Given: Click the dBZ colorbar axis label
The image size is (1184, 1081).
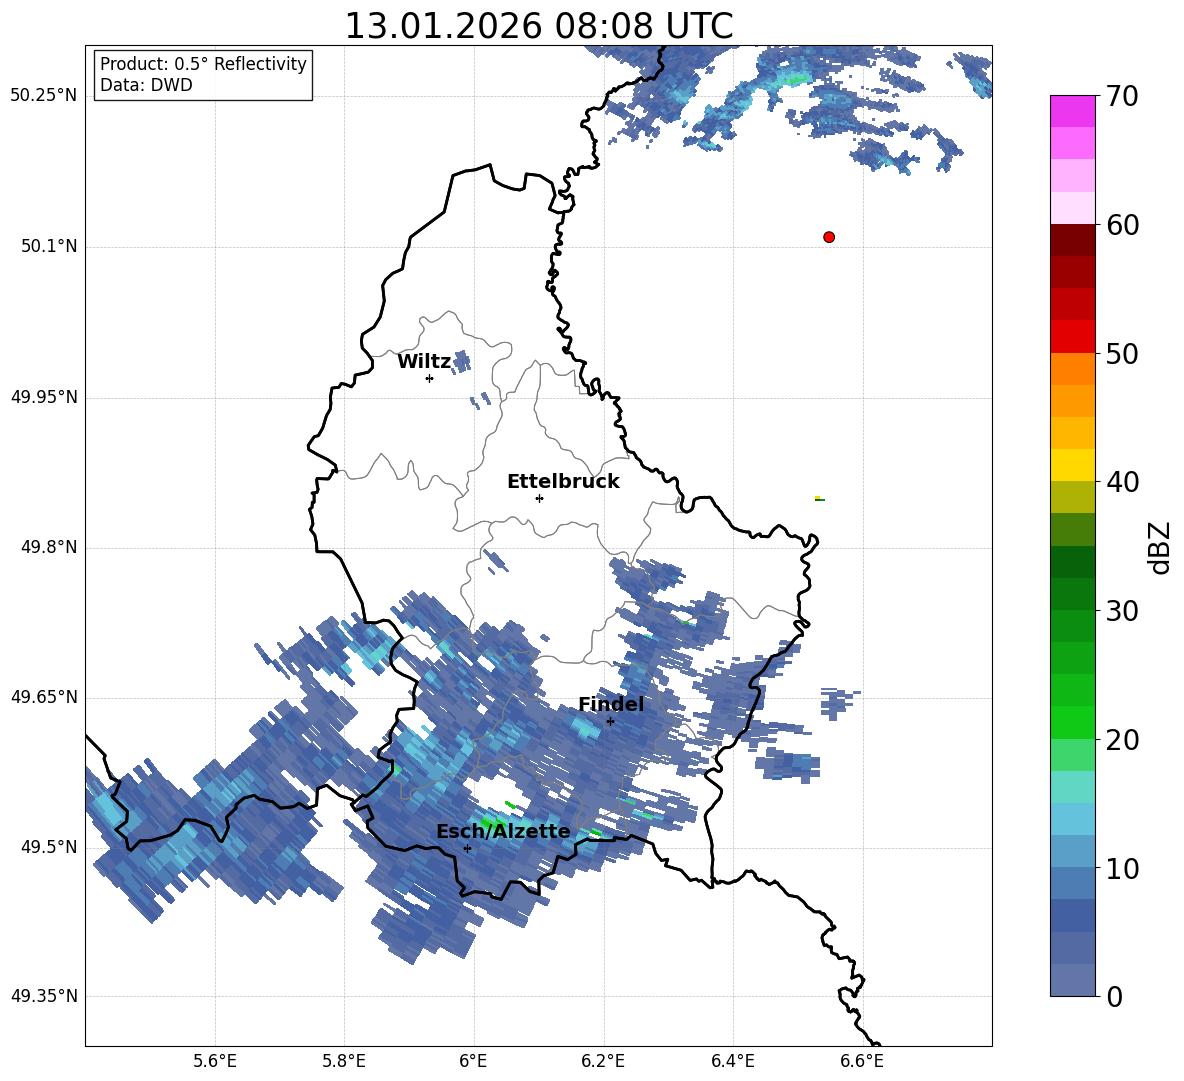Looking at the screenshot, I should point(1160,547).
